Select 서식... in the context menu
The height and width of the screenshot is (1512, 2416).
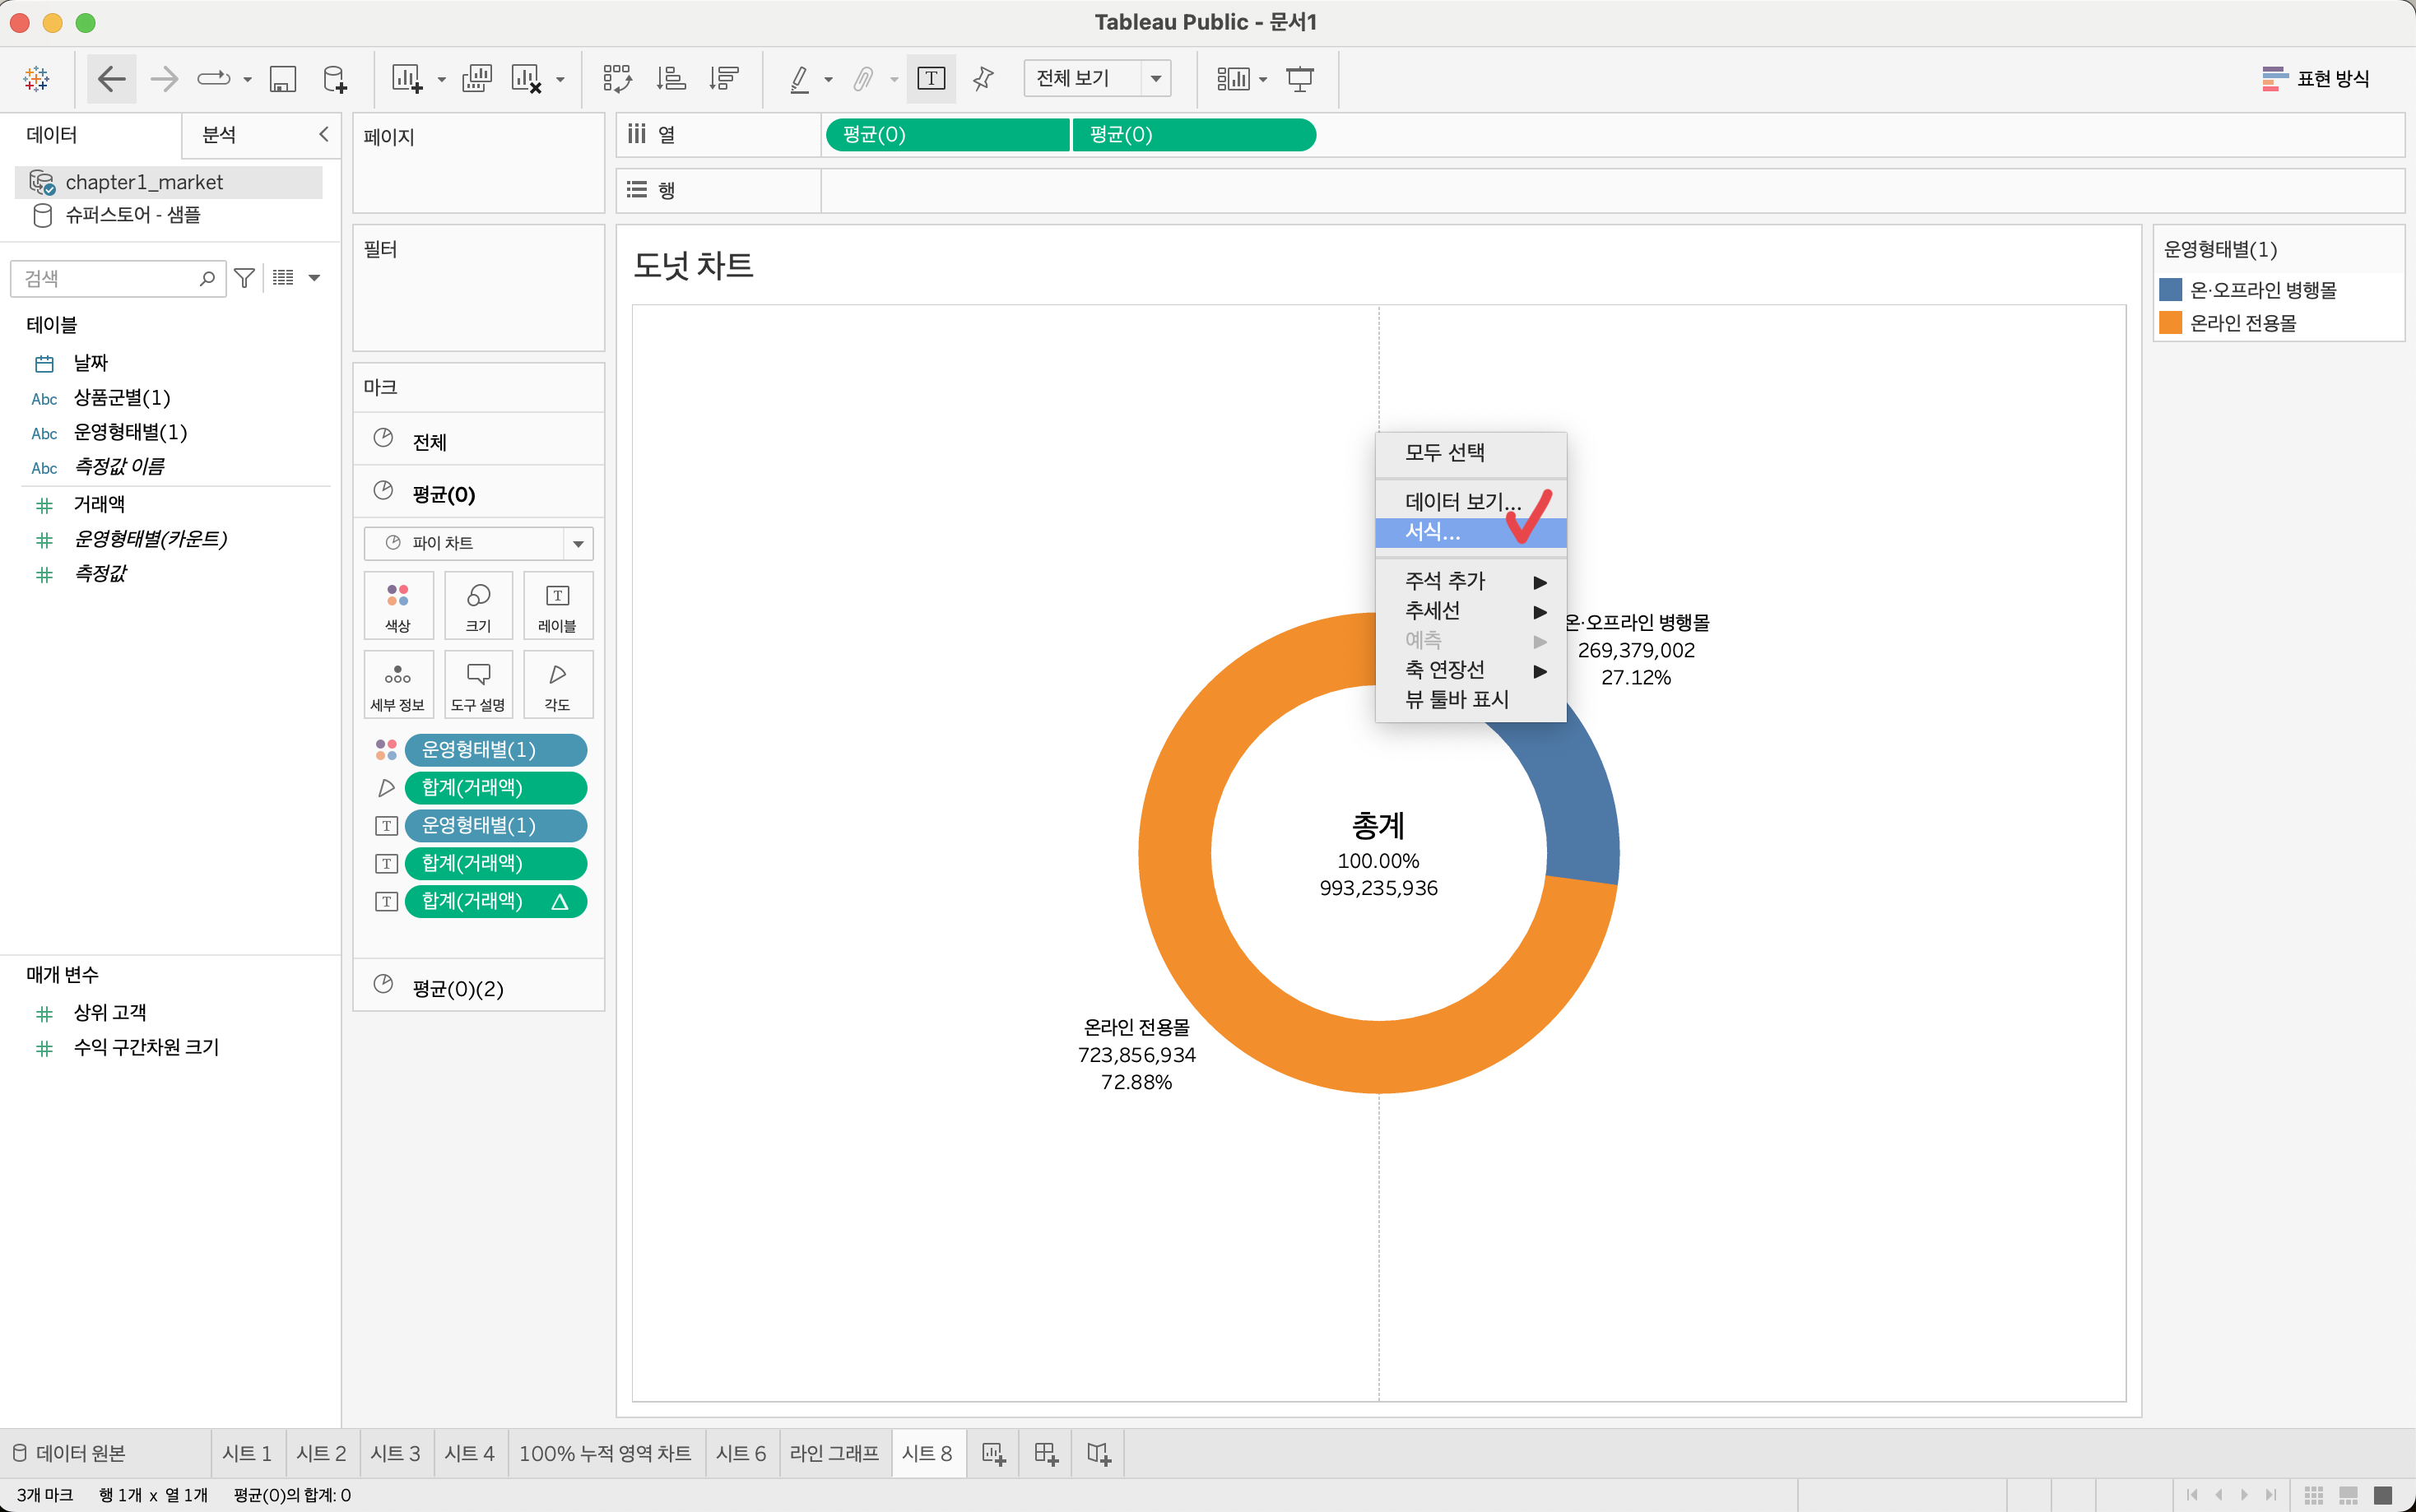pos(1433,532)
